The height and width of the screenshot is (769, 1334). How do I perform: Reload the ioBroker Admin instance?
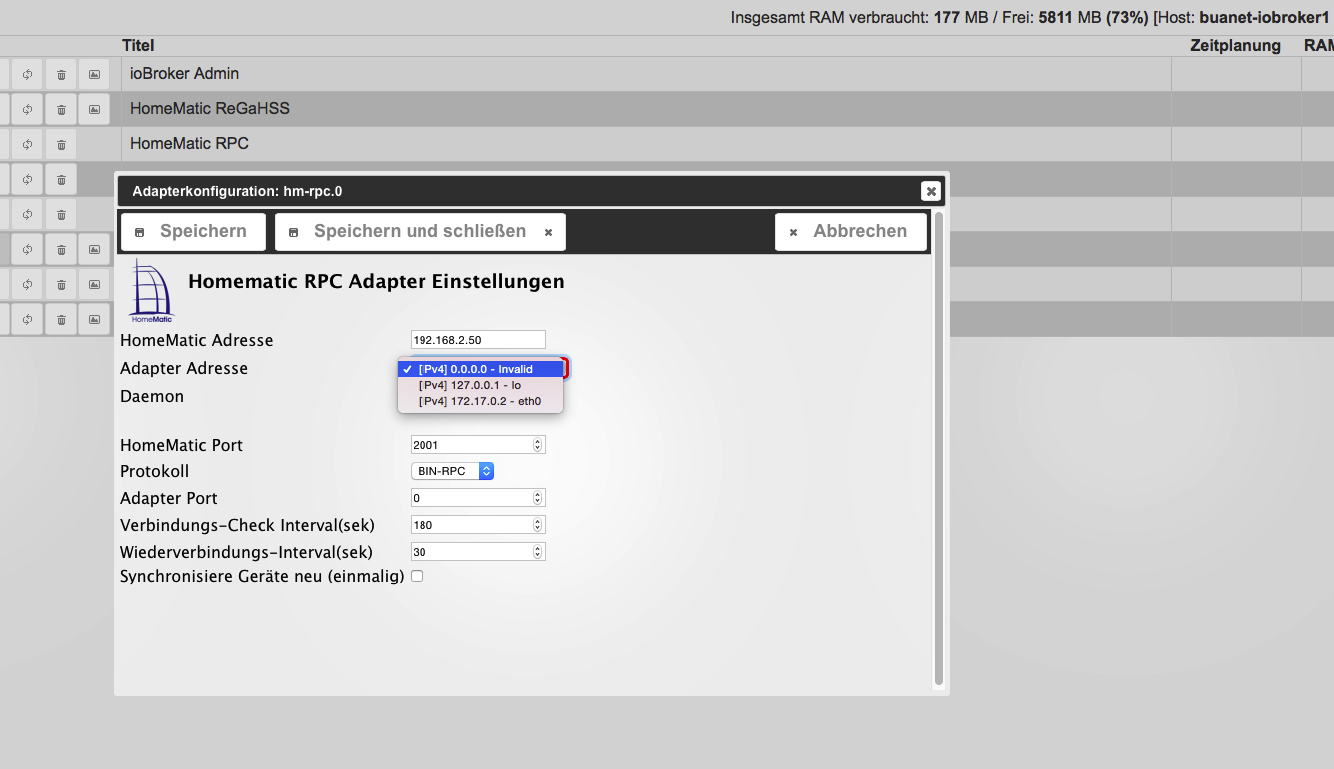27,74
